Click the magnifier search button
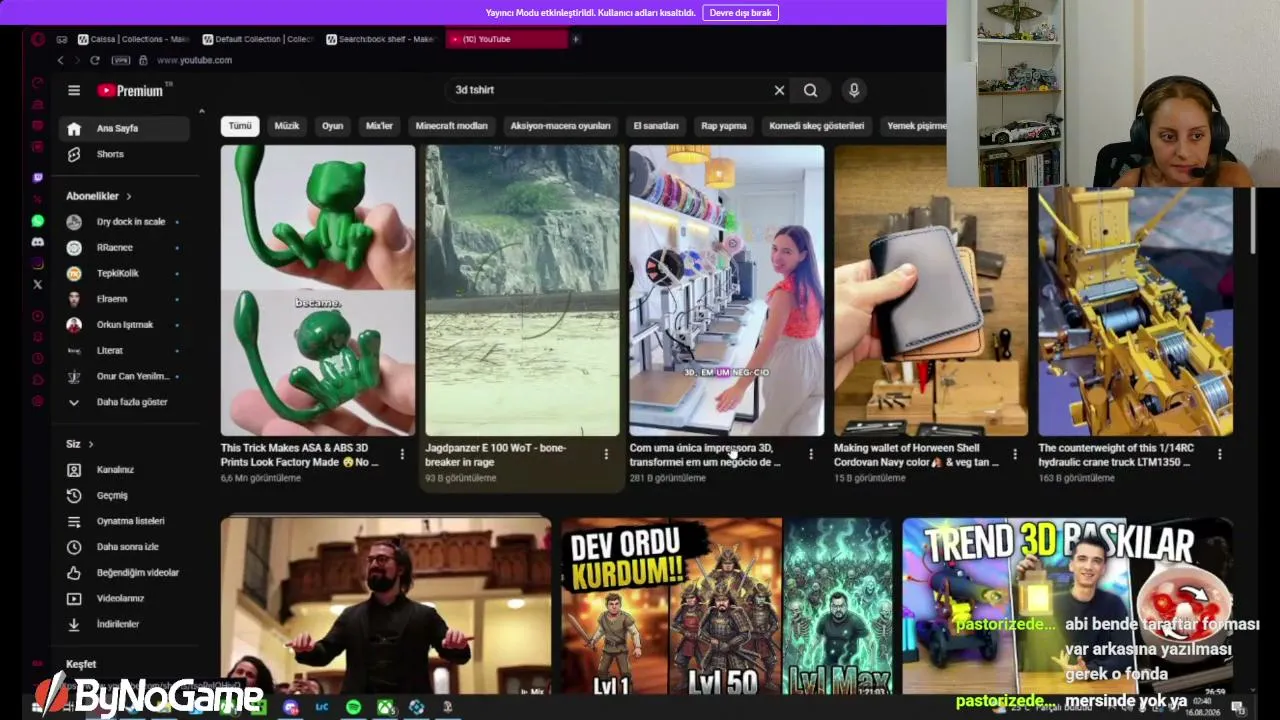 tap(810, 90)
